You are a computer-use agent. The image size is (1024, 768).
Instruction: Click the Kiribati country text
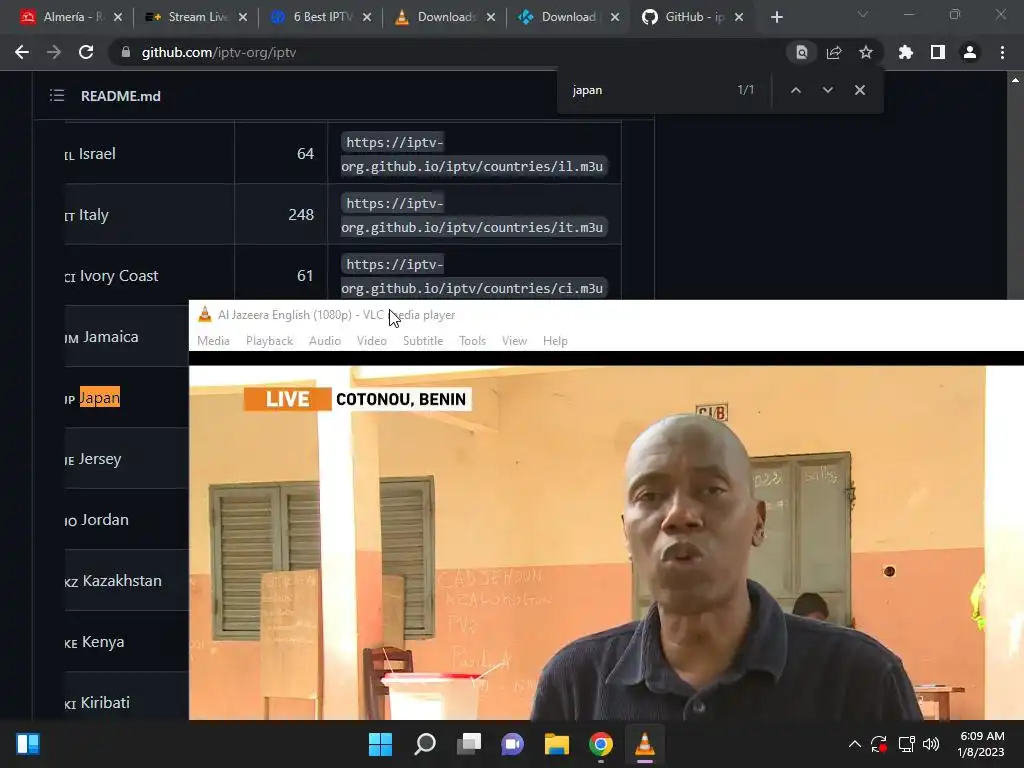104,703
